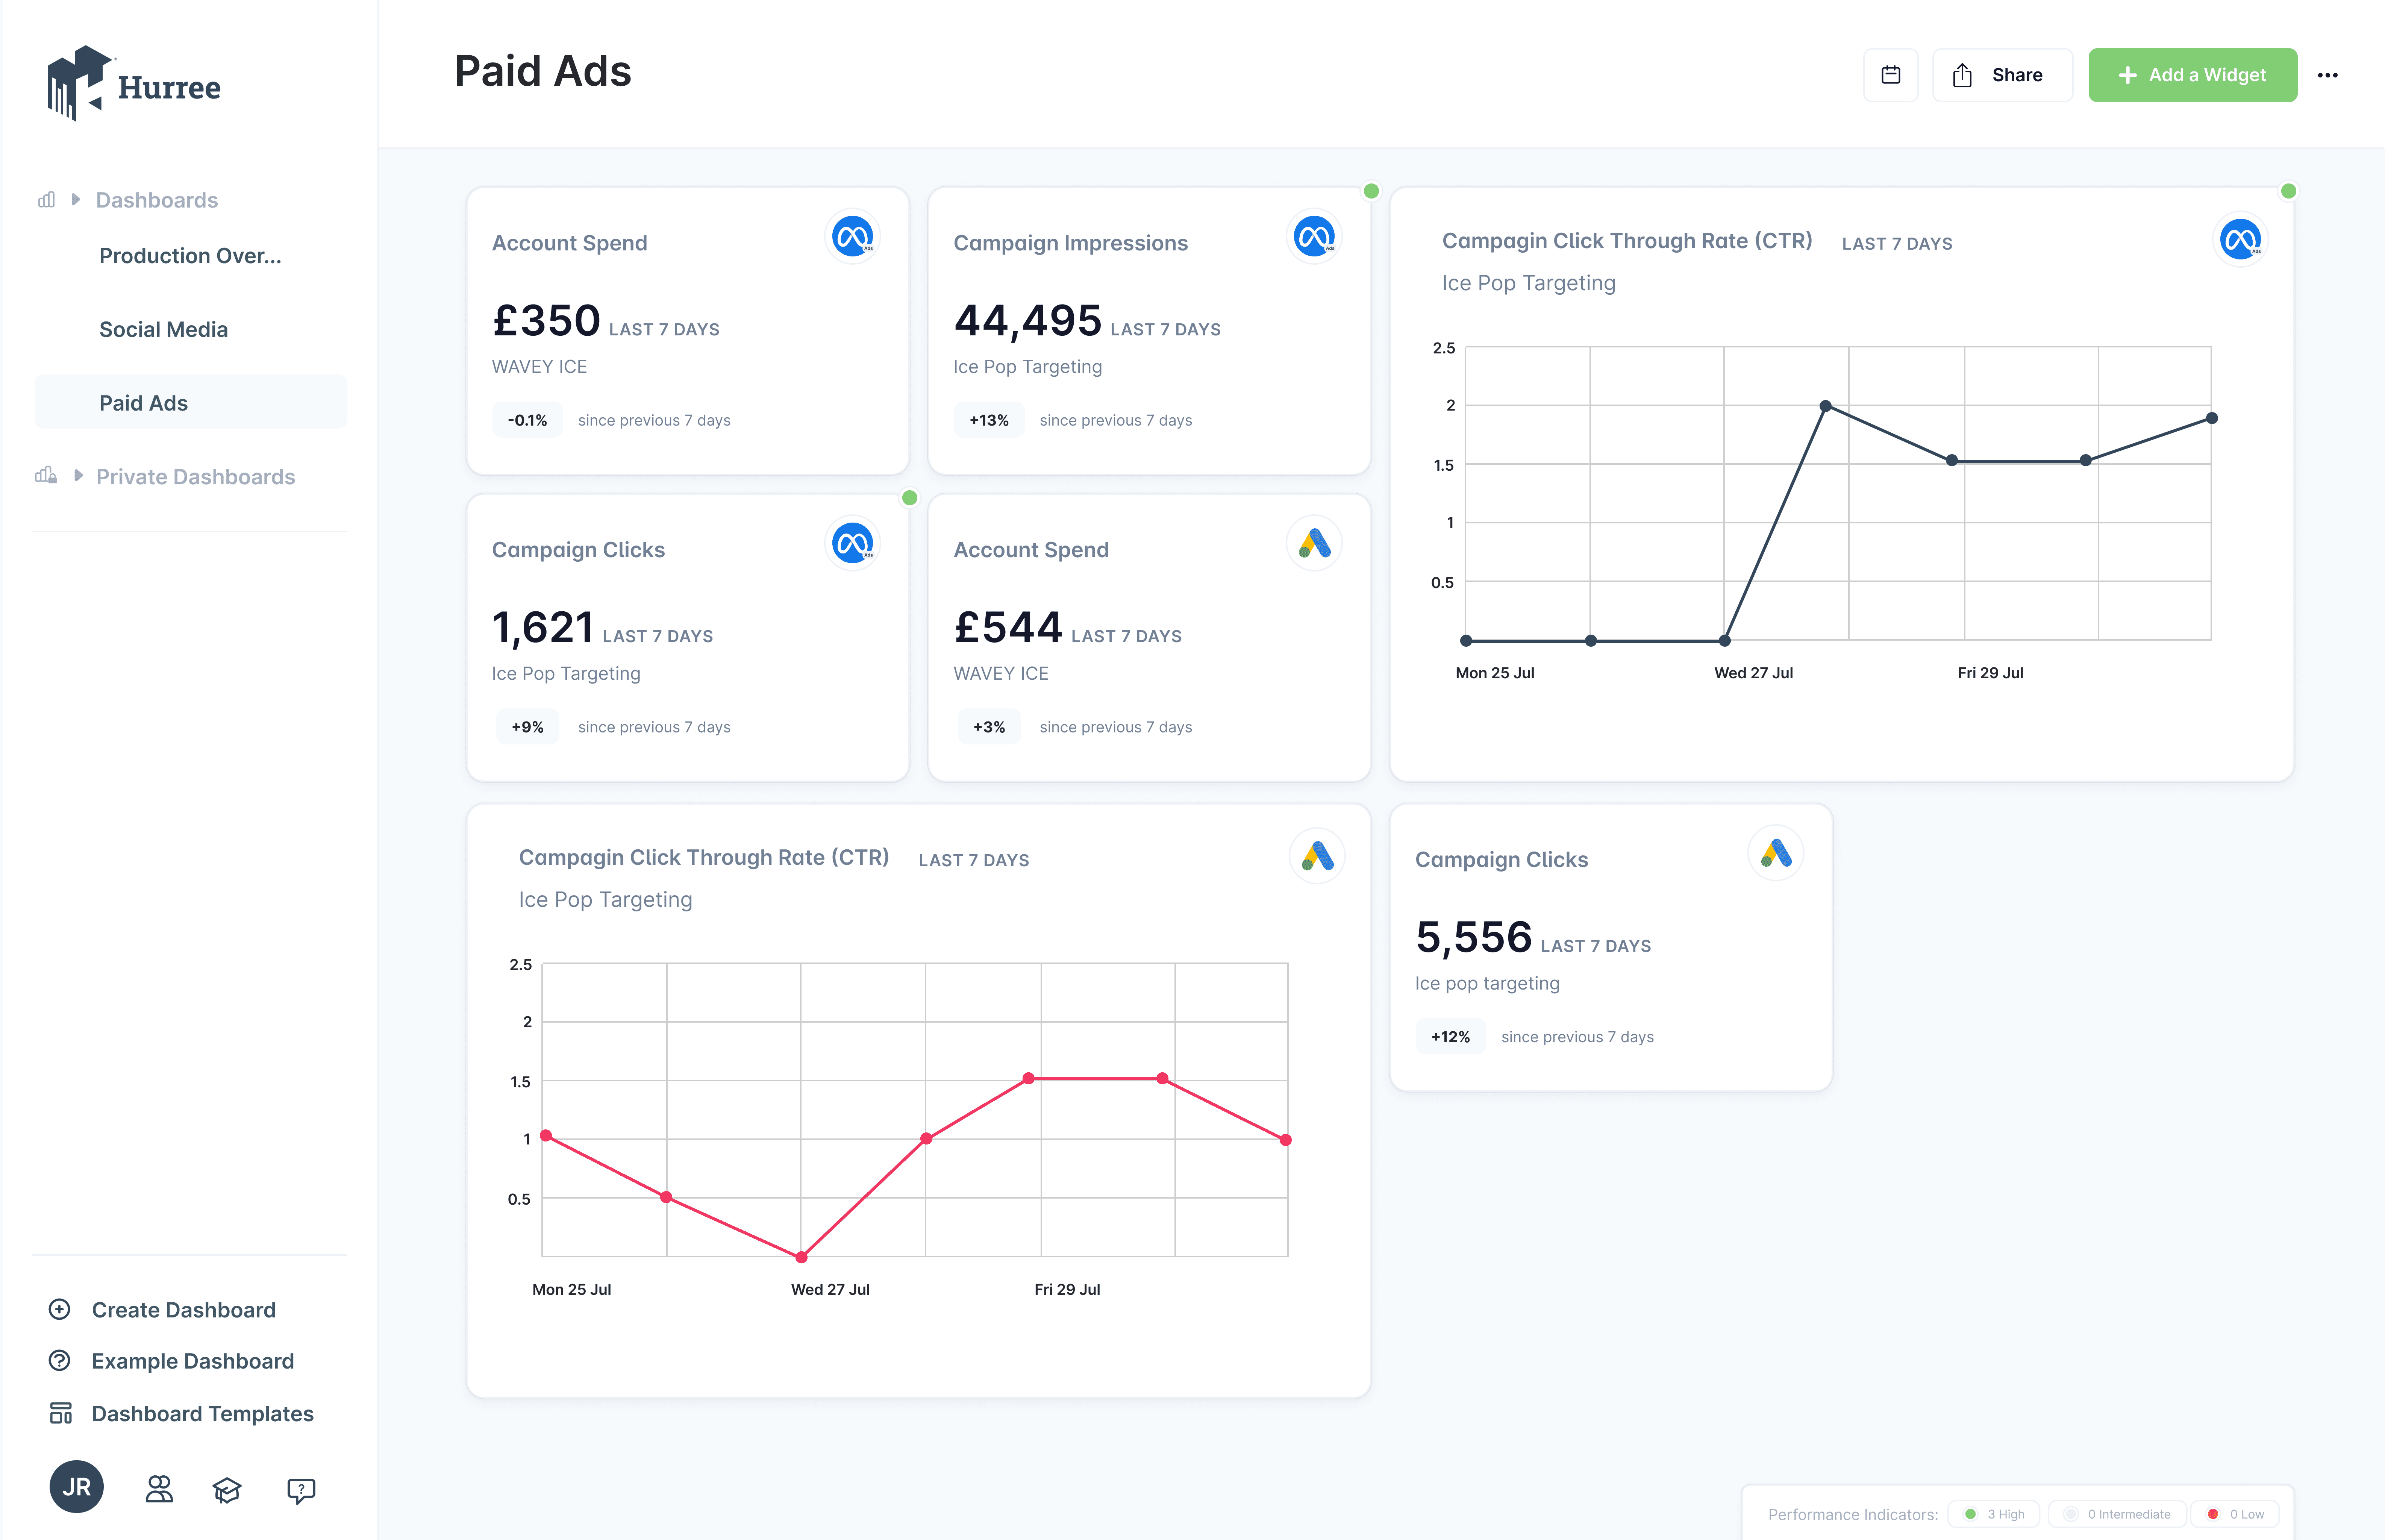Open the calendar date picker icon
2385x1540 pixels.
(1890, 75)
